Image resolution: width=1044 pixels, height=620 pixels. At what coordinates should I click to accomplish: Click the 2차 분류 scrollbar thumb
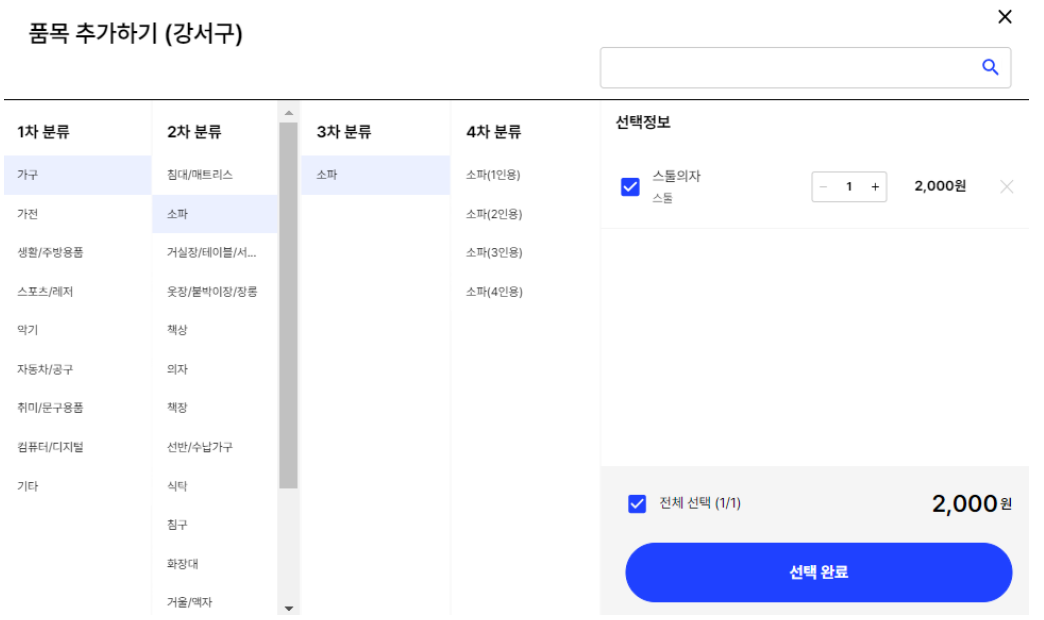tap(288, 305)
